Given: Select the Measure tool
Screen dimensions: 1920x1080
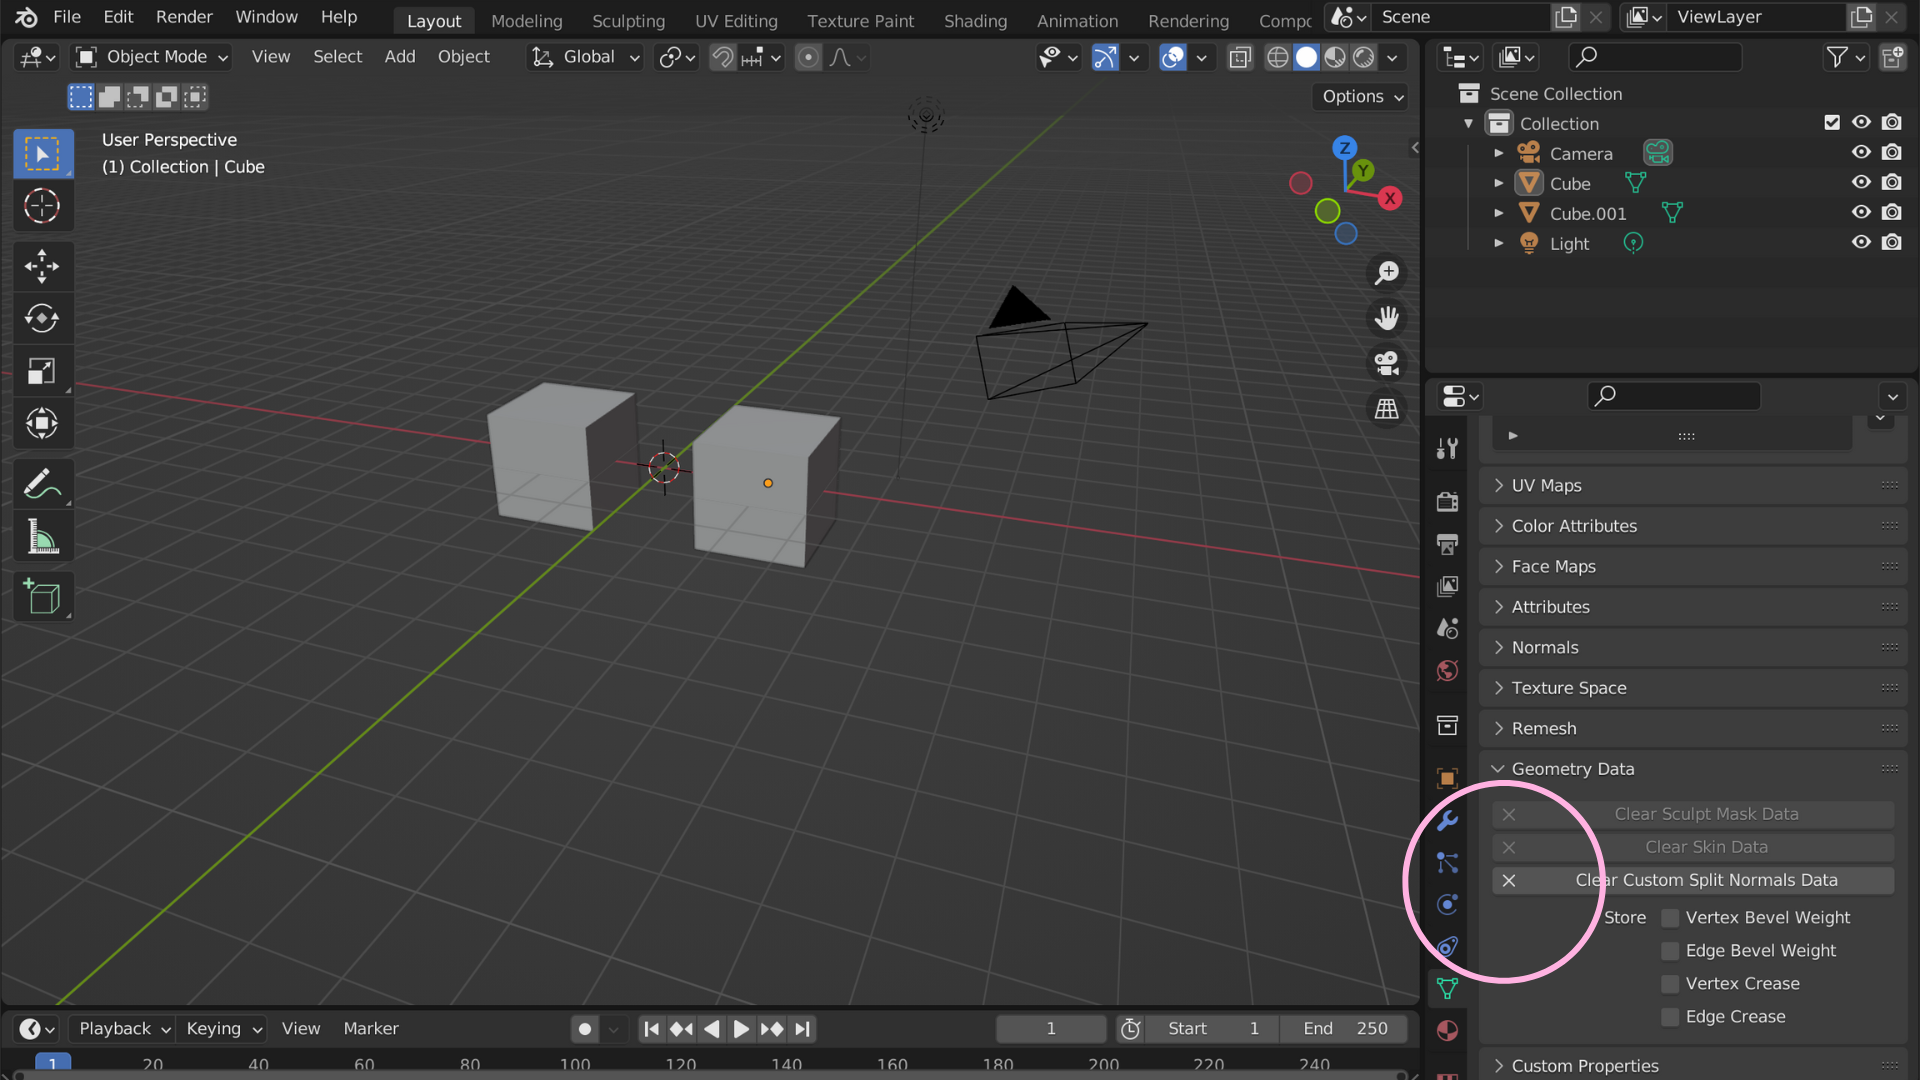Looking at the screenshot, I should click(x=43, y=536).
